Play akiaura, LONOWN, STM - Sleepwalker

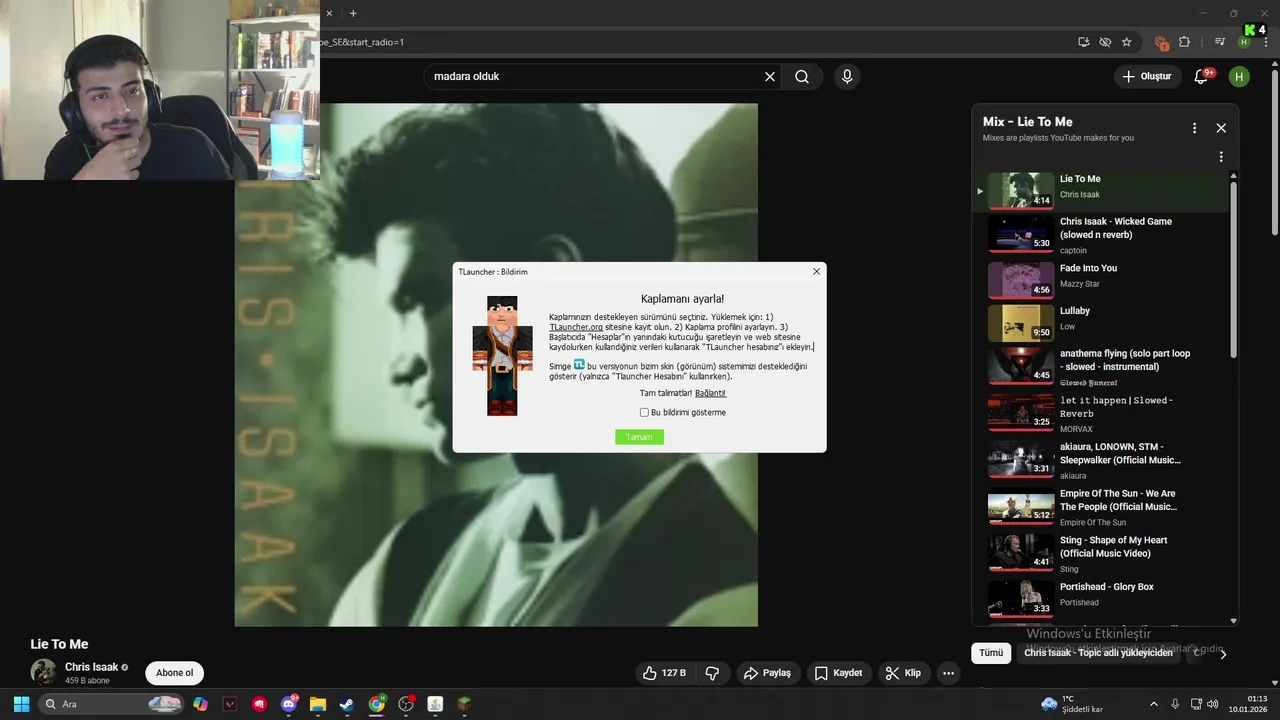click(x=1099, y=460)
